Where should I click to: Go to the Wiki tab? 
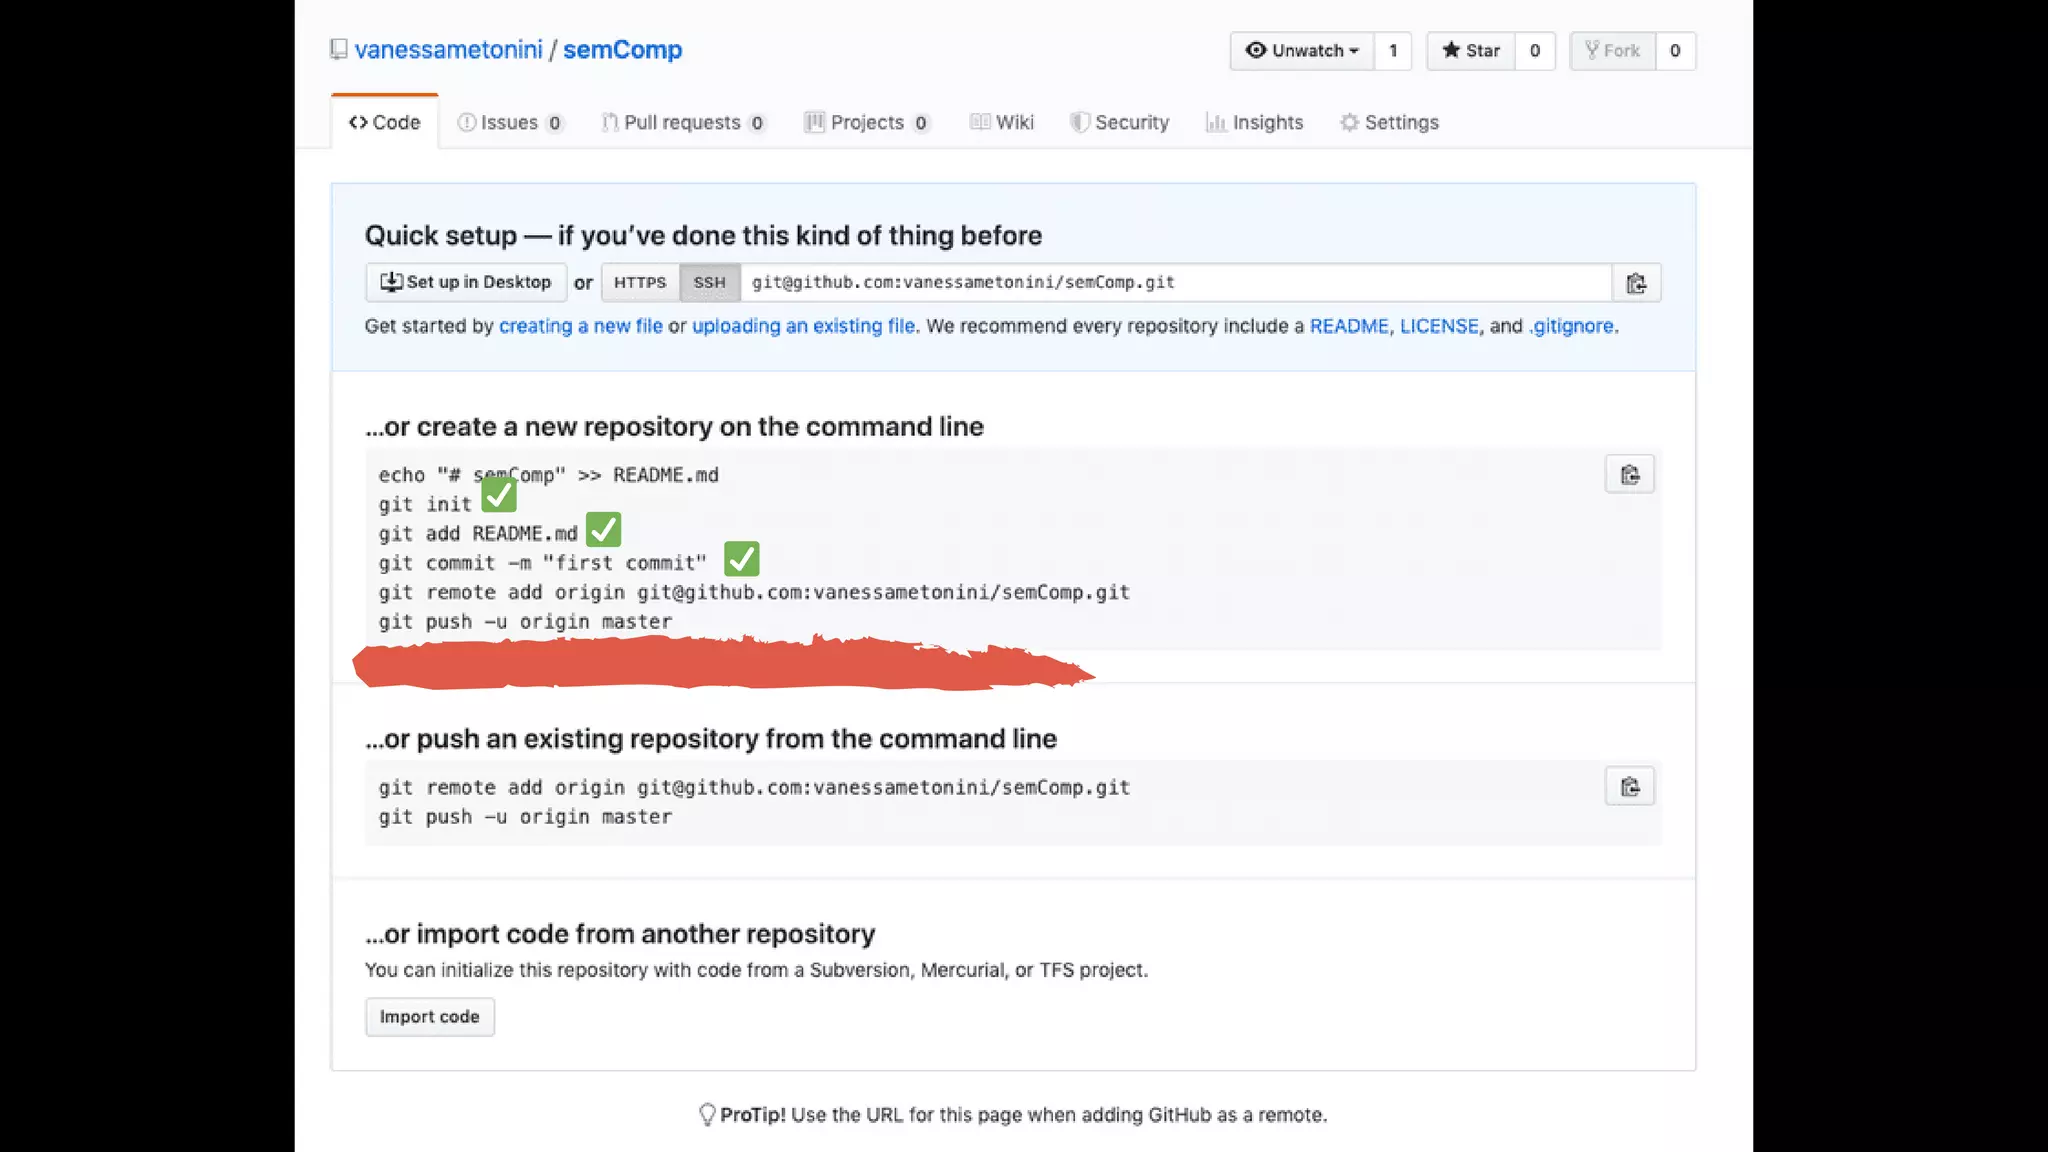click(x=1002, y=122)
